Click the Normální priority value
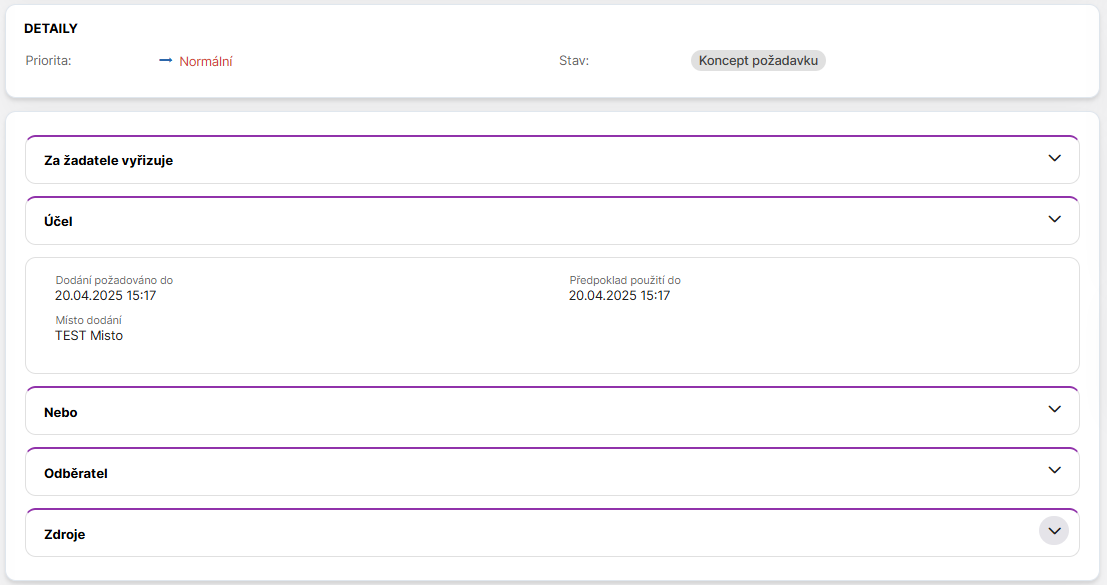 [x=206, y=61]
